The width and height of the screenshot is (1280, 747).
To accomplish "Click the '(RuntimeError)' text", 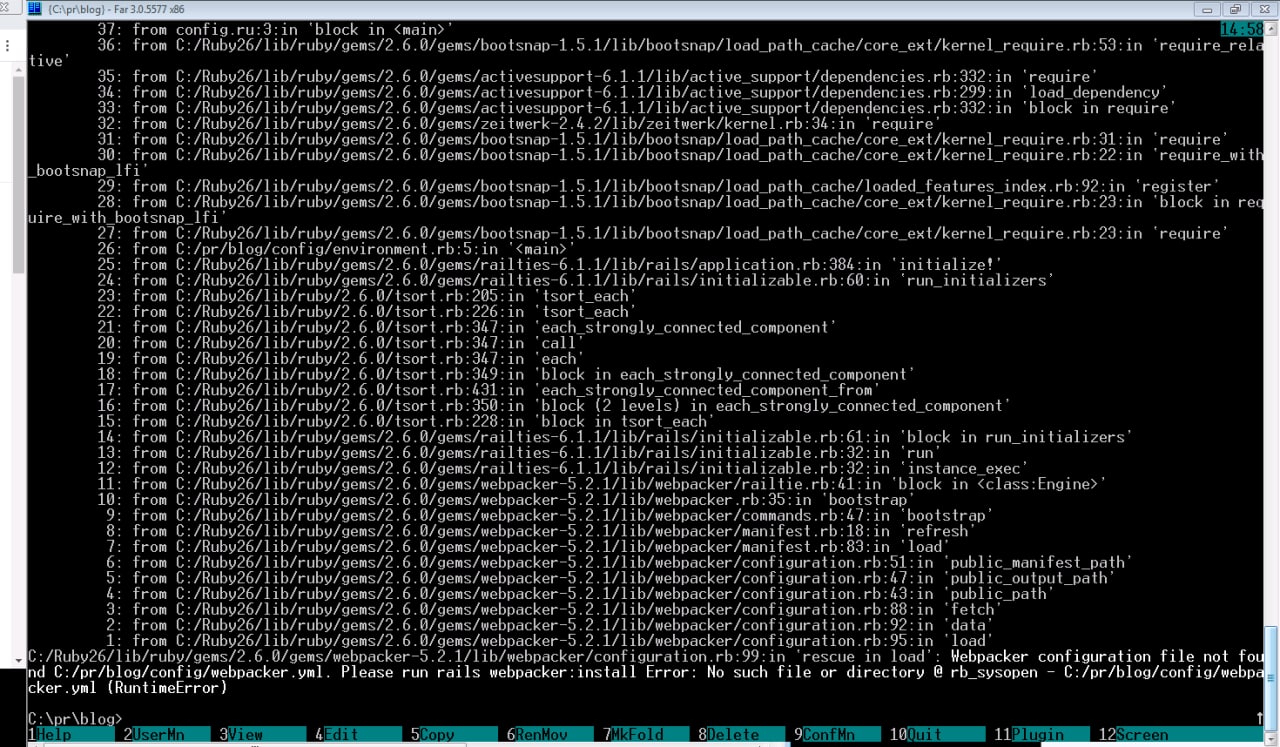I will tap(165, 688).
